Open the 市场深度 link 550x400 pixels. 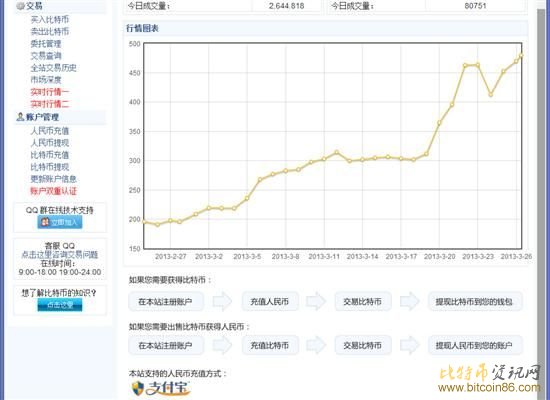[x=46, y=80]
